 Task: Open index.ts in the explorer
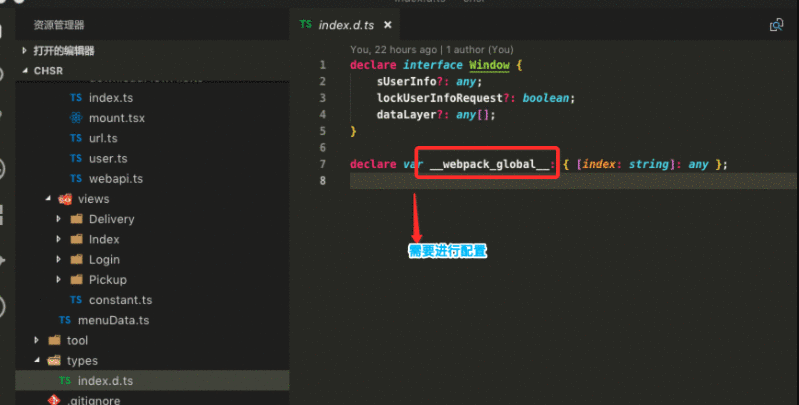click(111, 97)
